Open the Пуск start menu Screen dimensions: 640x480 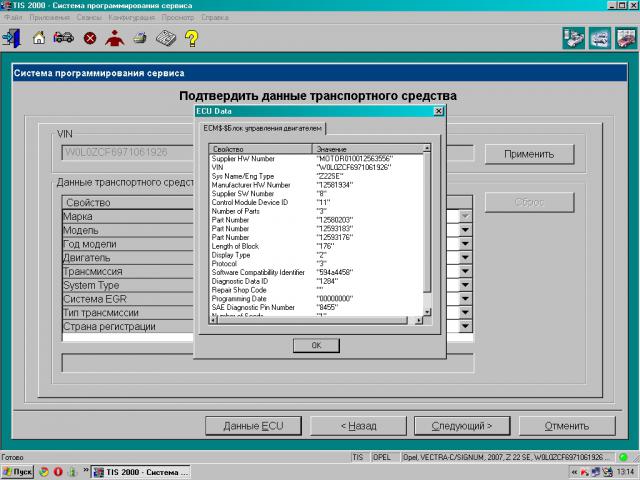pyautogui.click(x=17, y=472)
